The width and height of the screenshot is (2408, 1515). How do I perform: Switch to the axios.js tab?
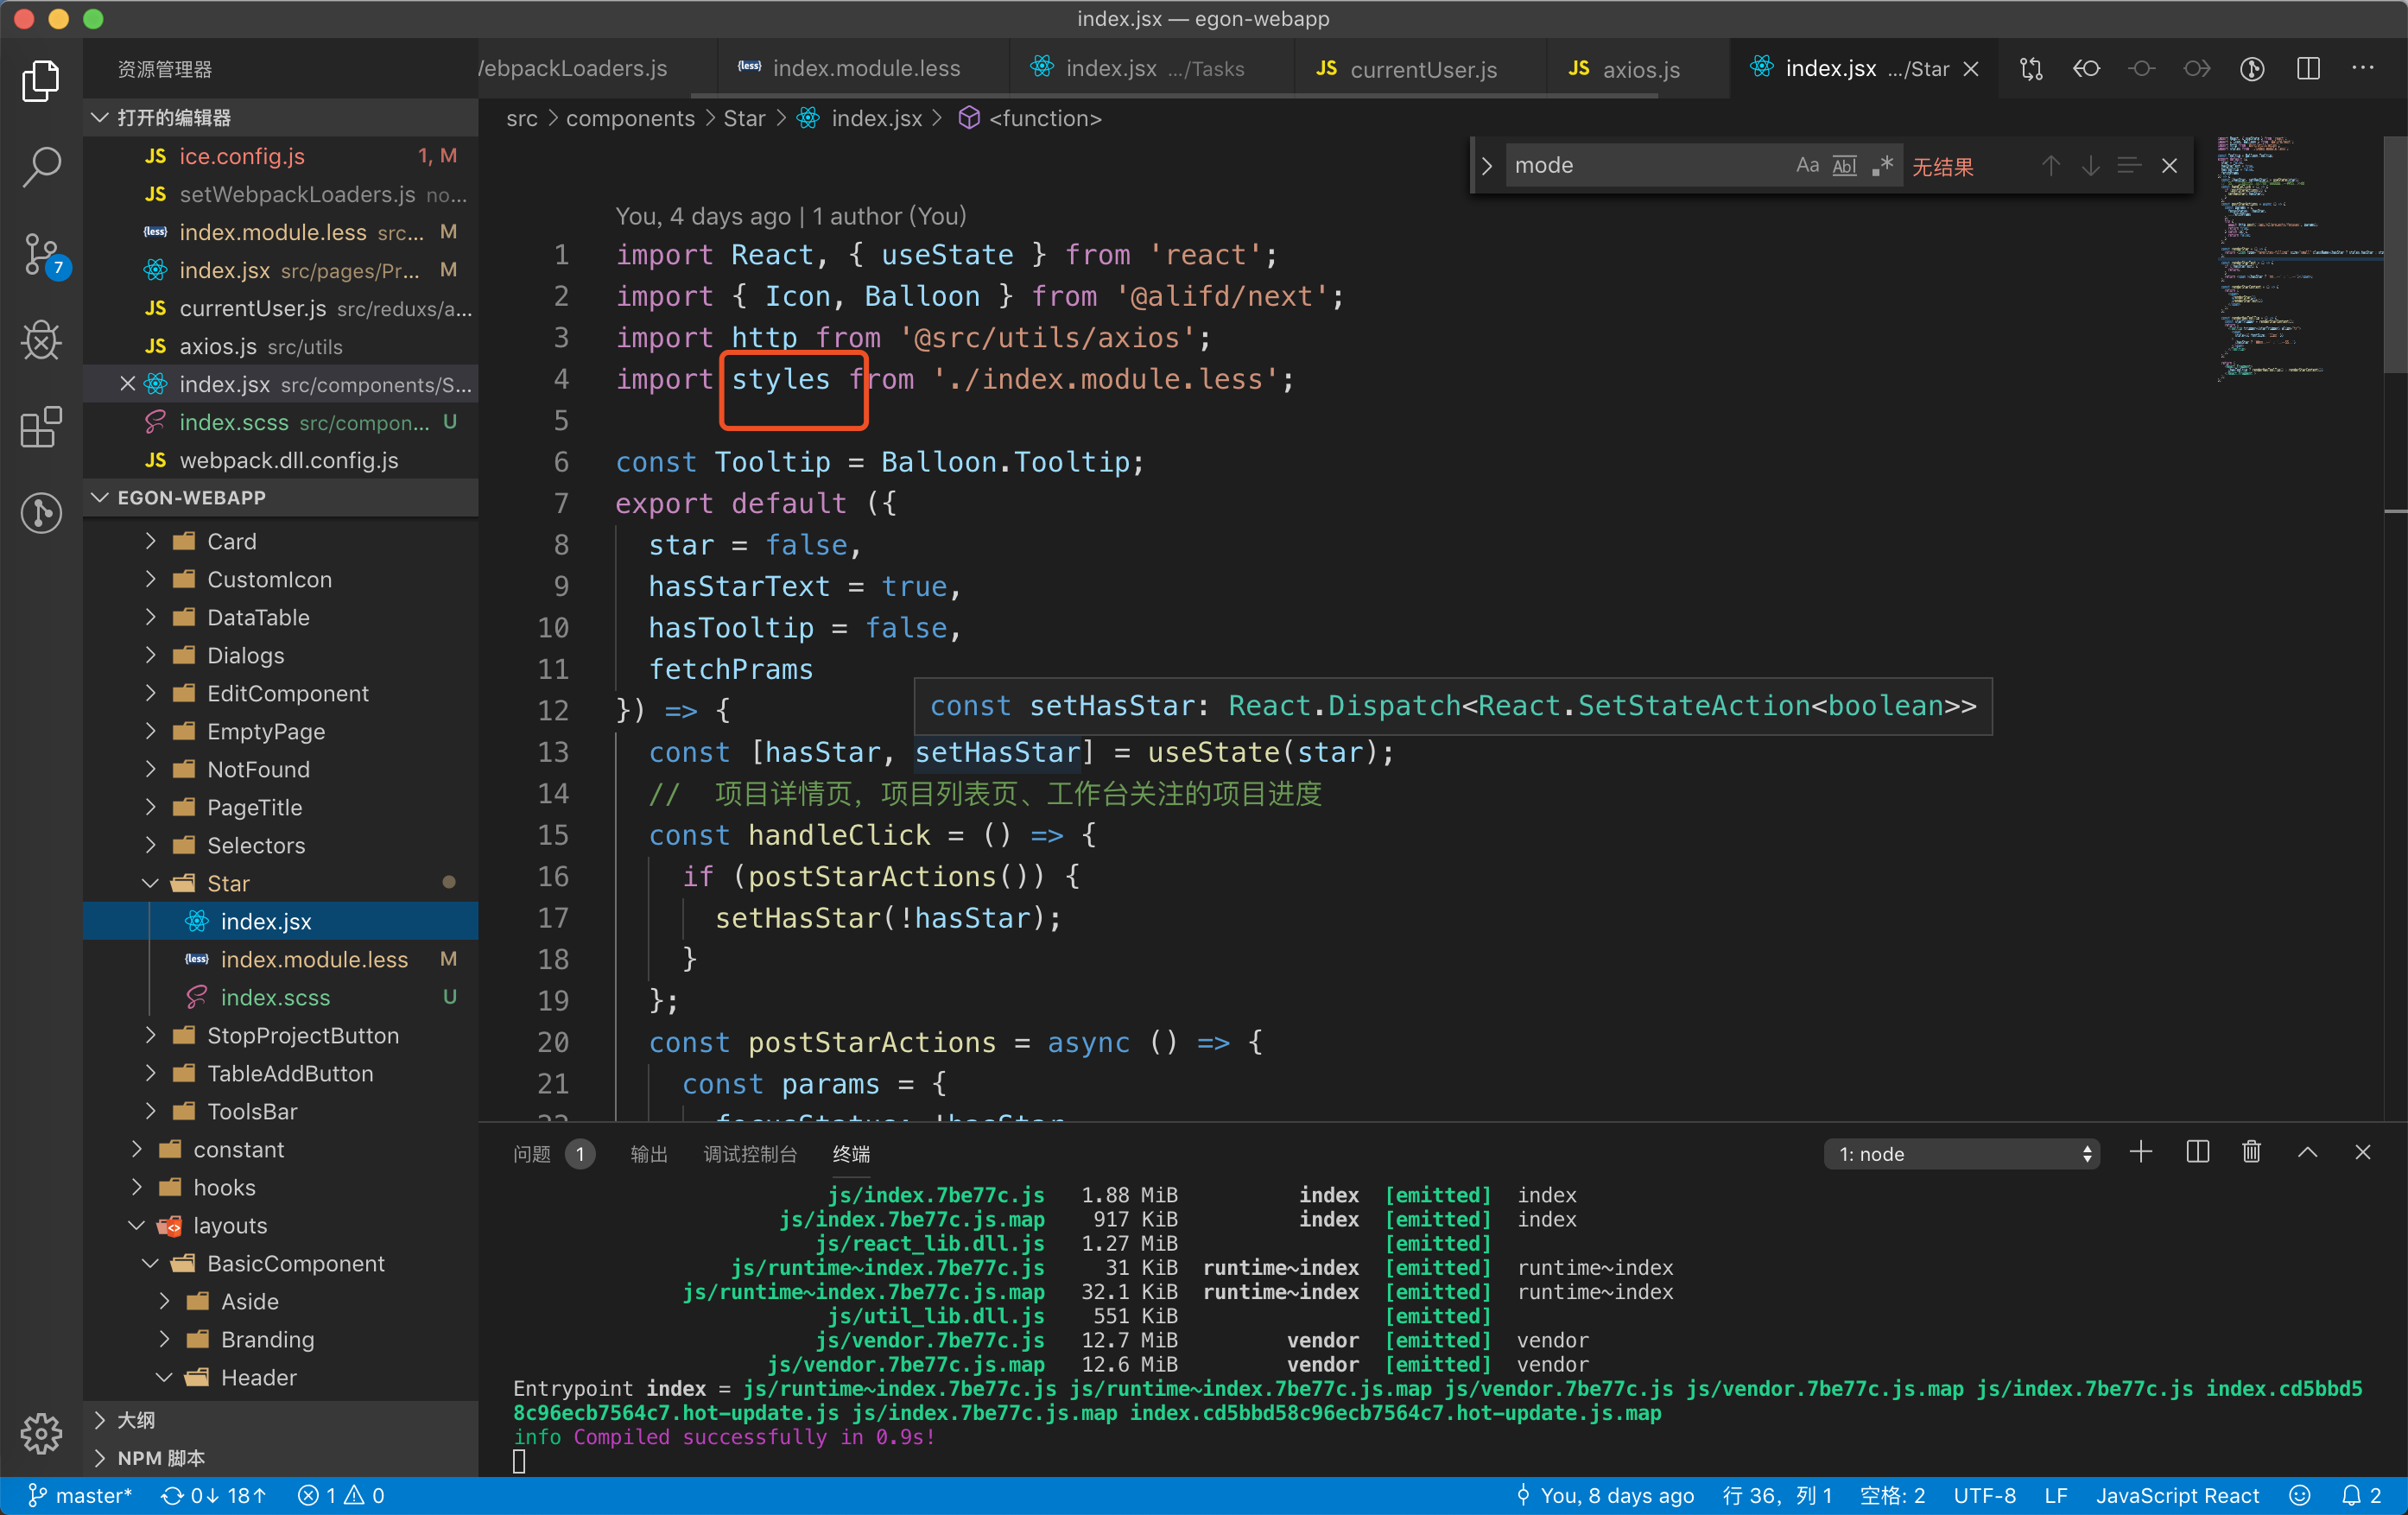pyautogui.click(x=1641, y=69)
